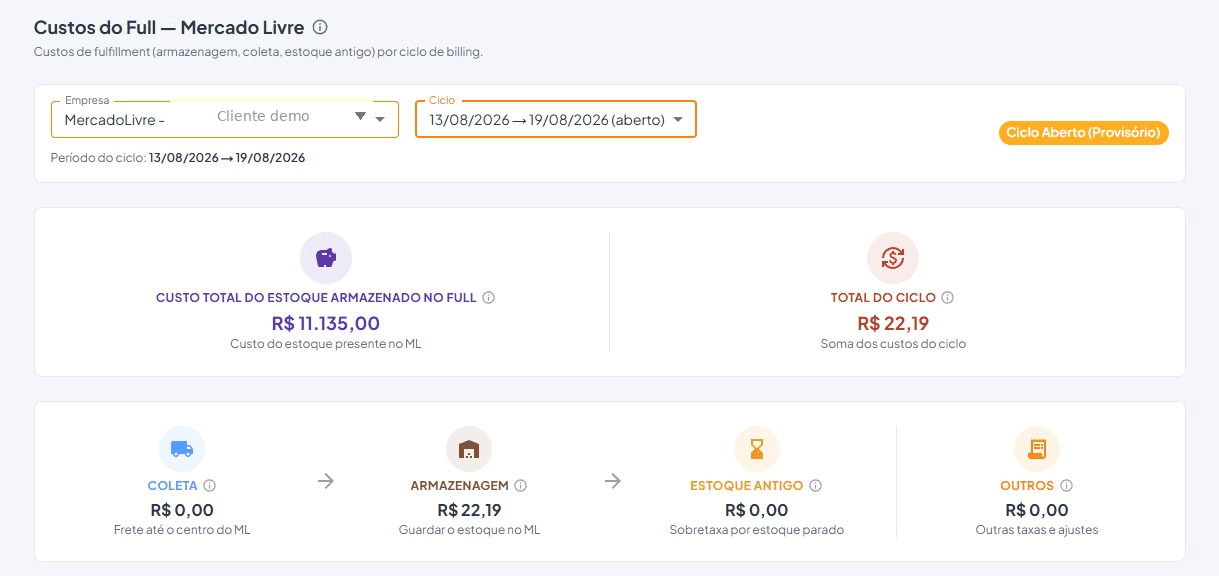Click info icon next to Estoque Antigo
The height and width of the screenshot is (576, 1219).
[816, 486]
